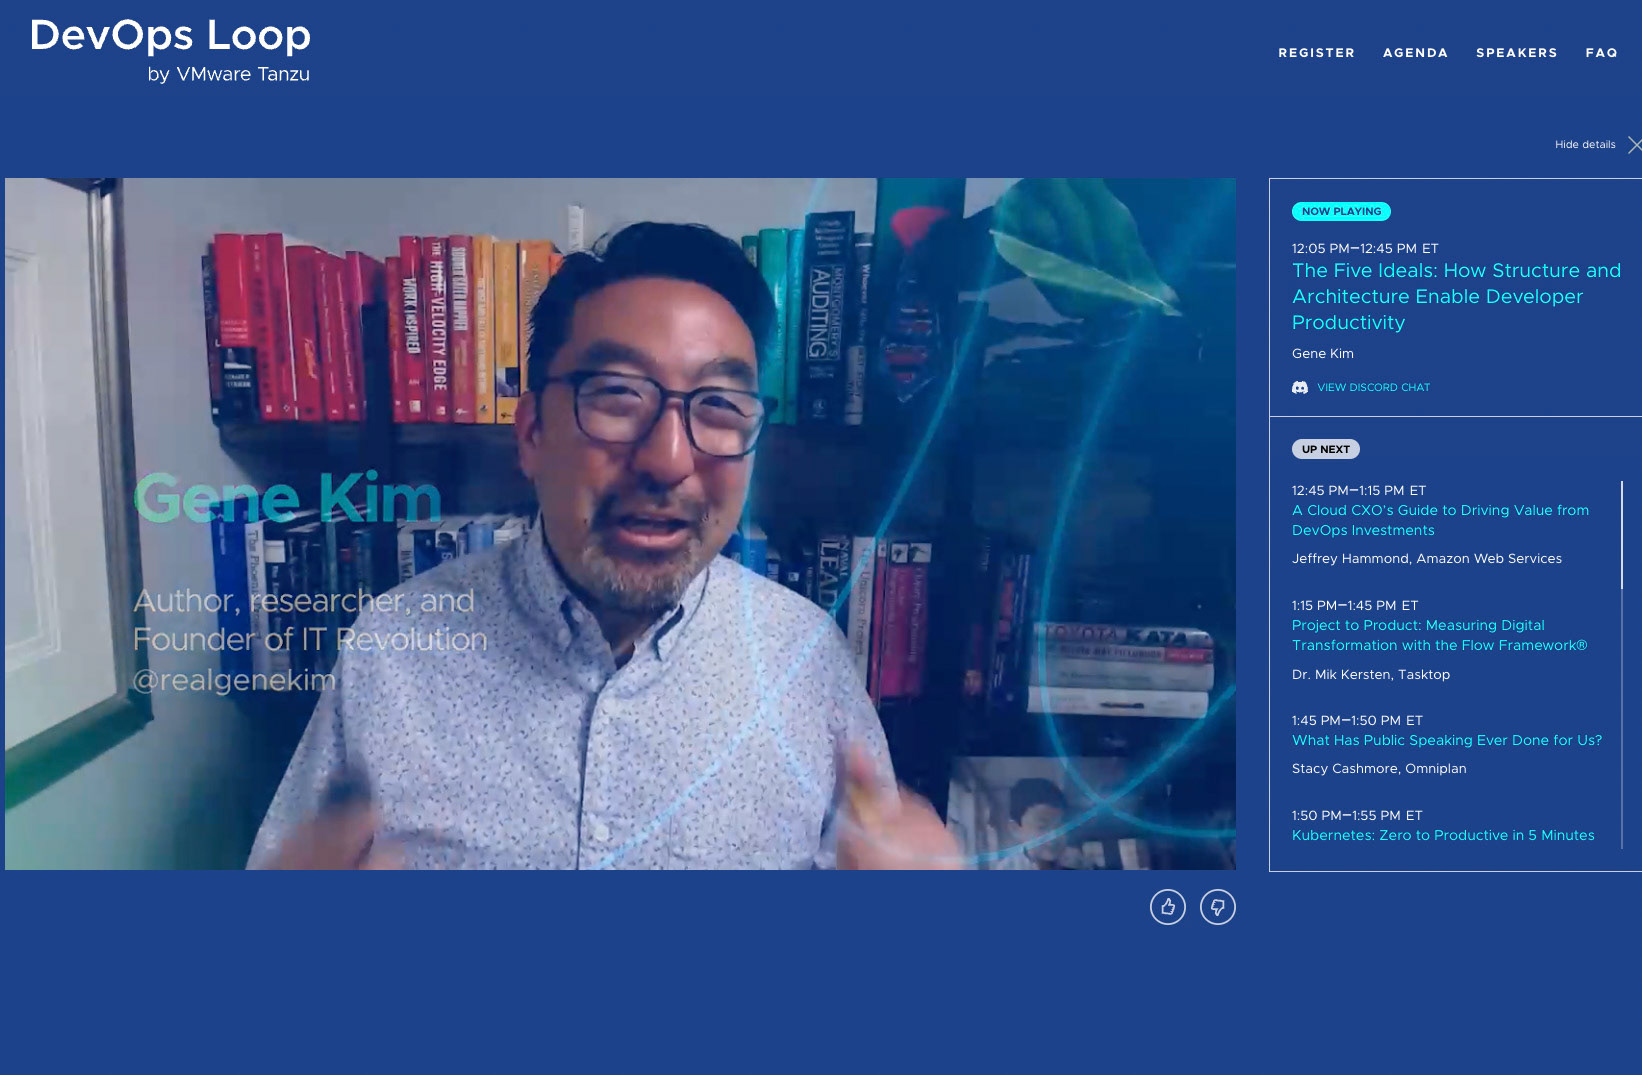The image size is (1642, 1075).
Task: Open The Five Ideals session title
Action: click(x=1456, y=296)
